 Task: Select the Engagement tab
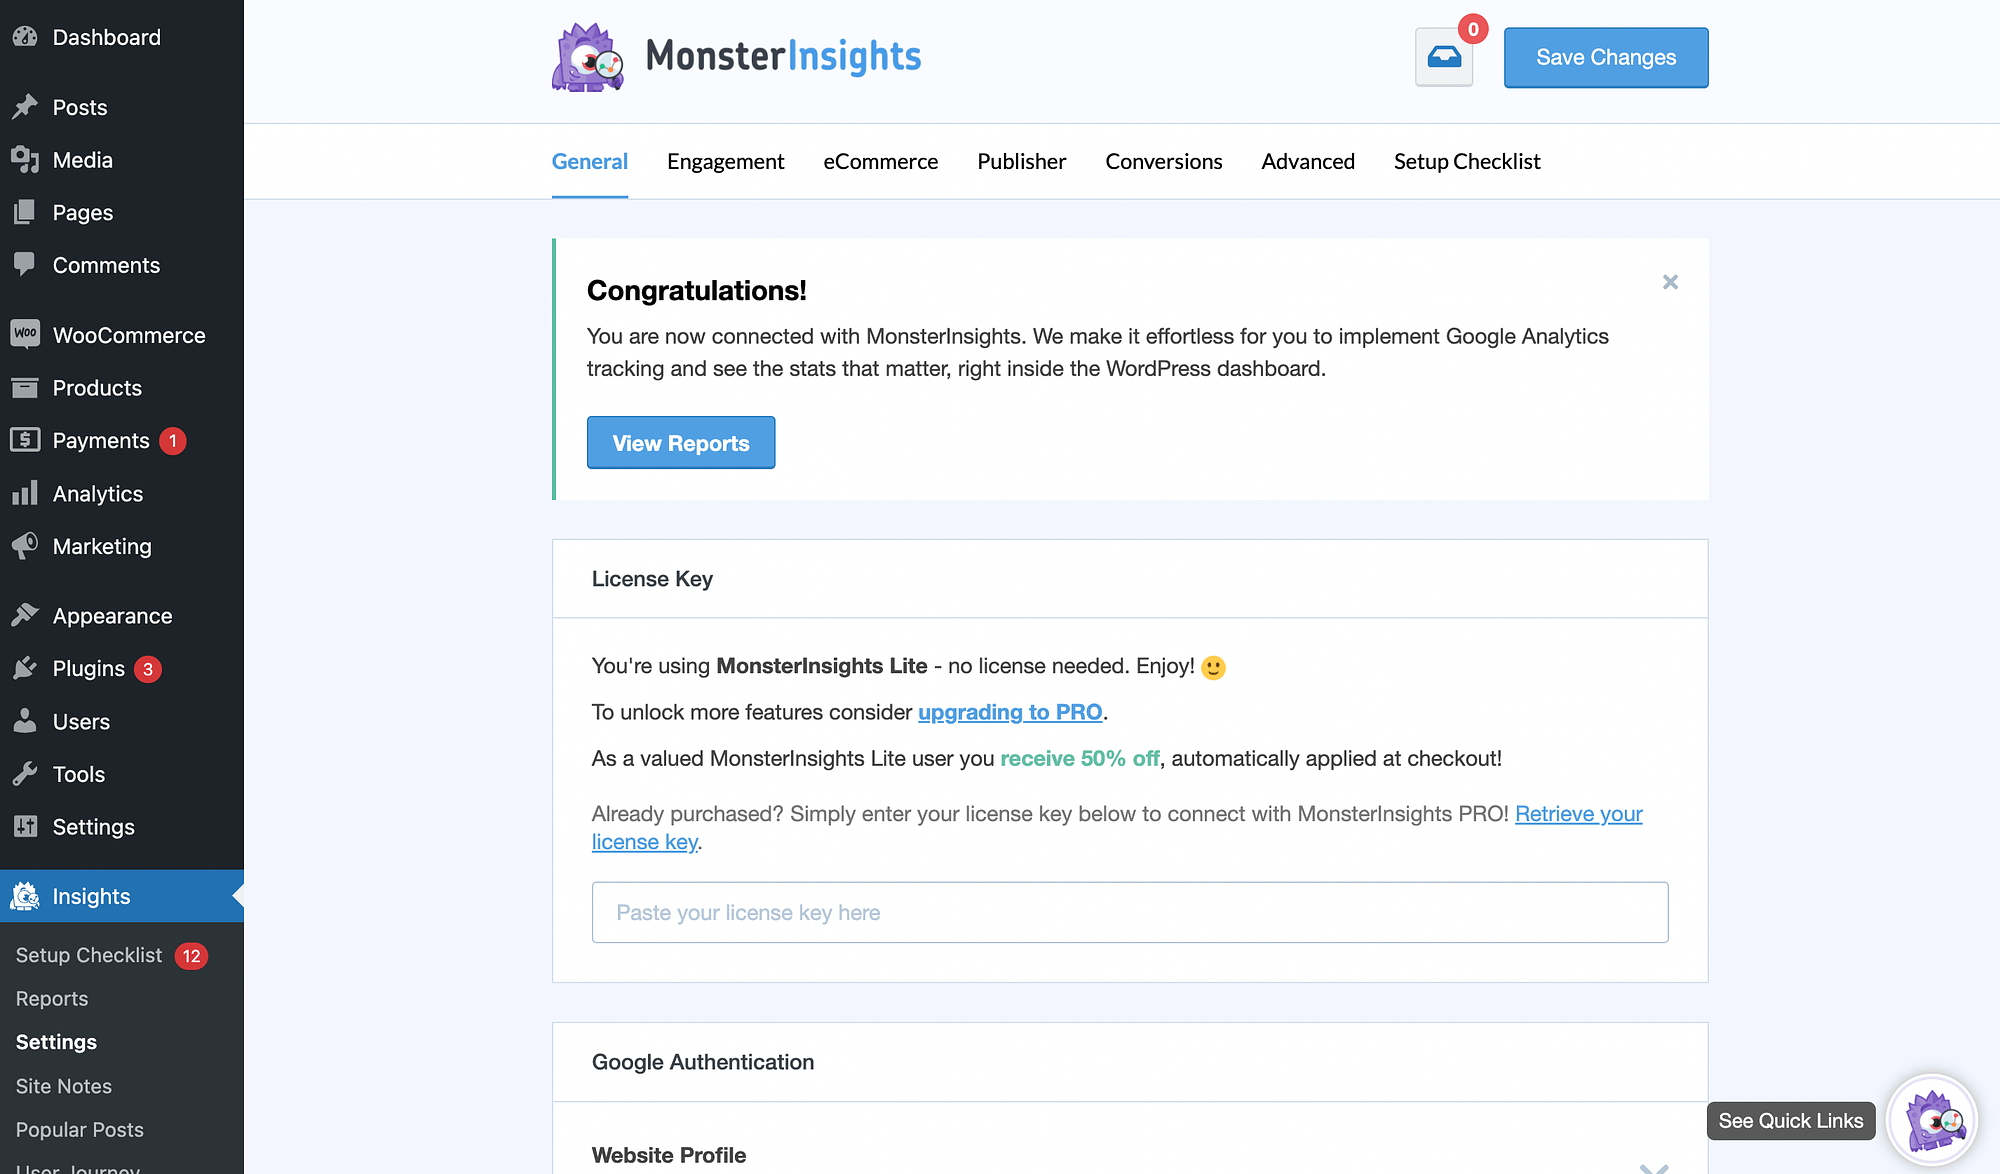click(725, 161)
